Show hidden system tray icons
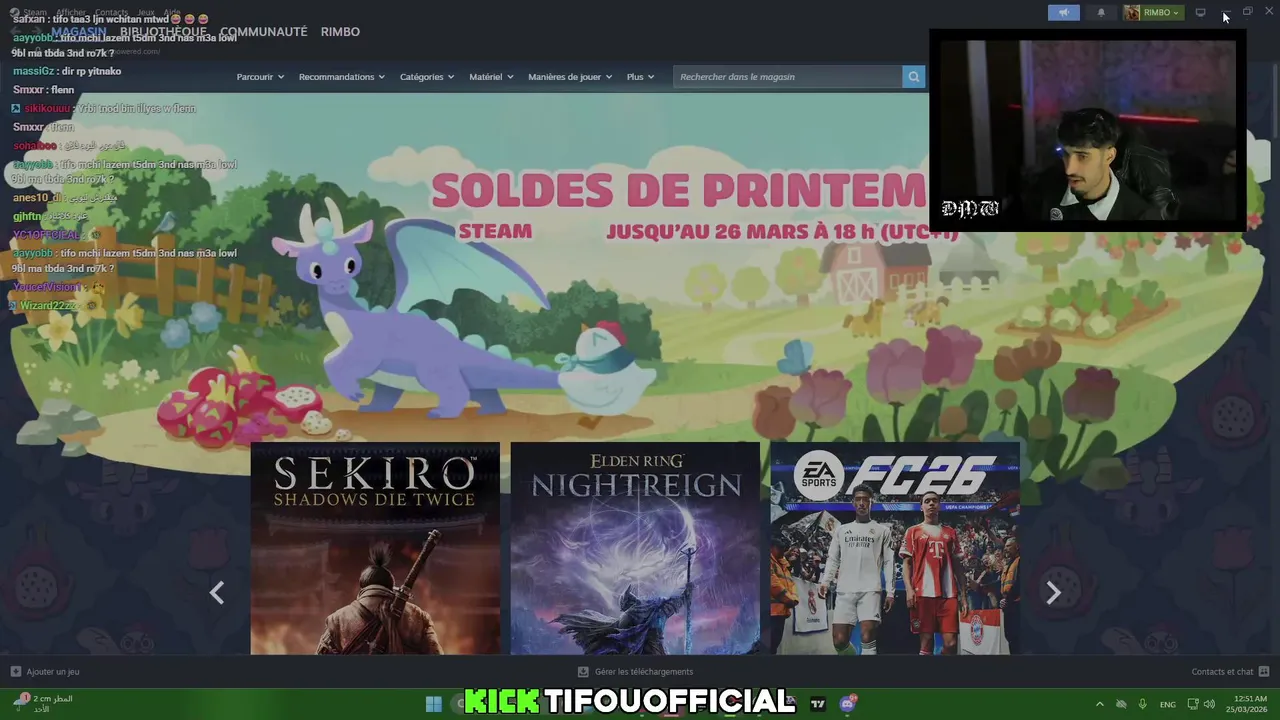 1100,704
